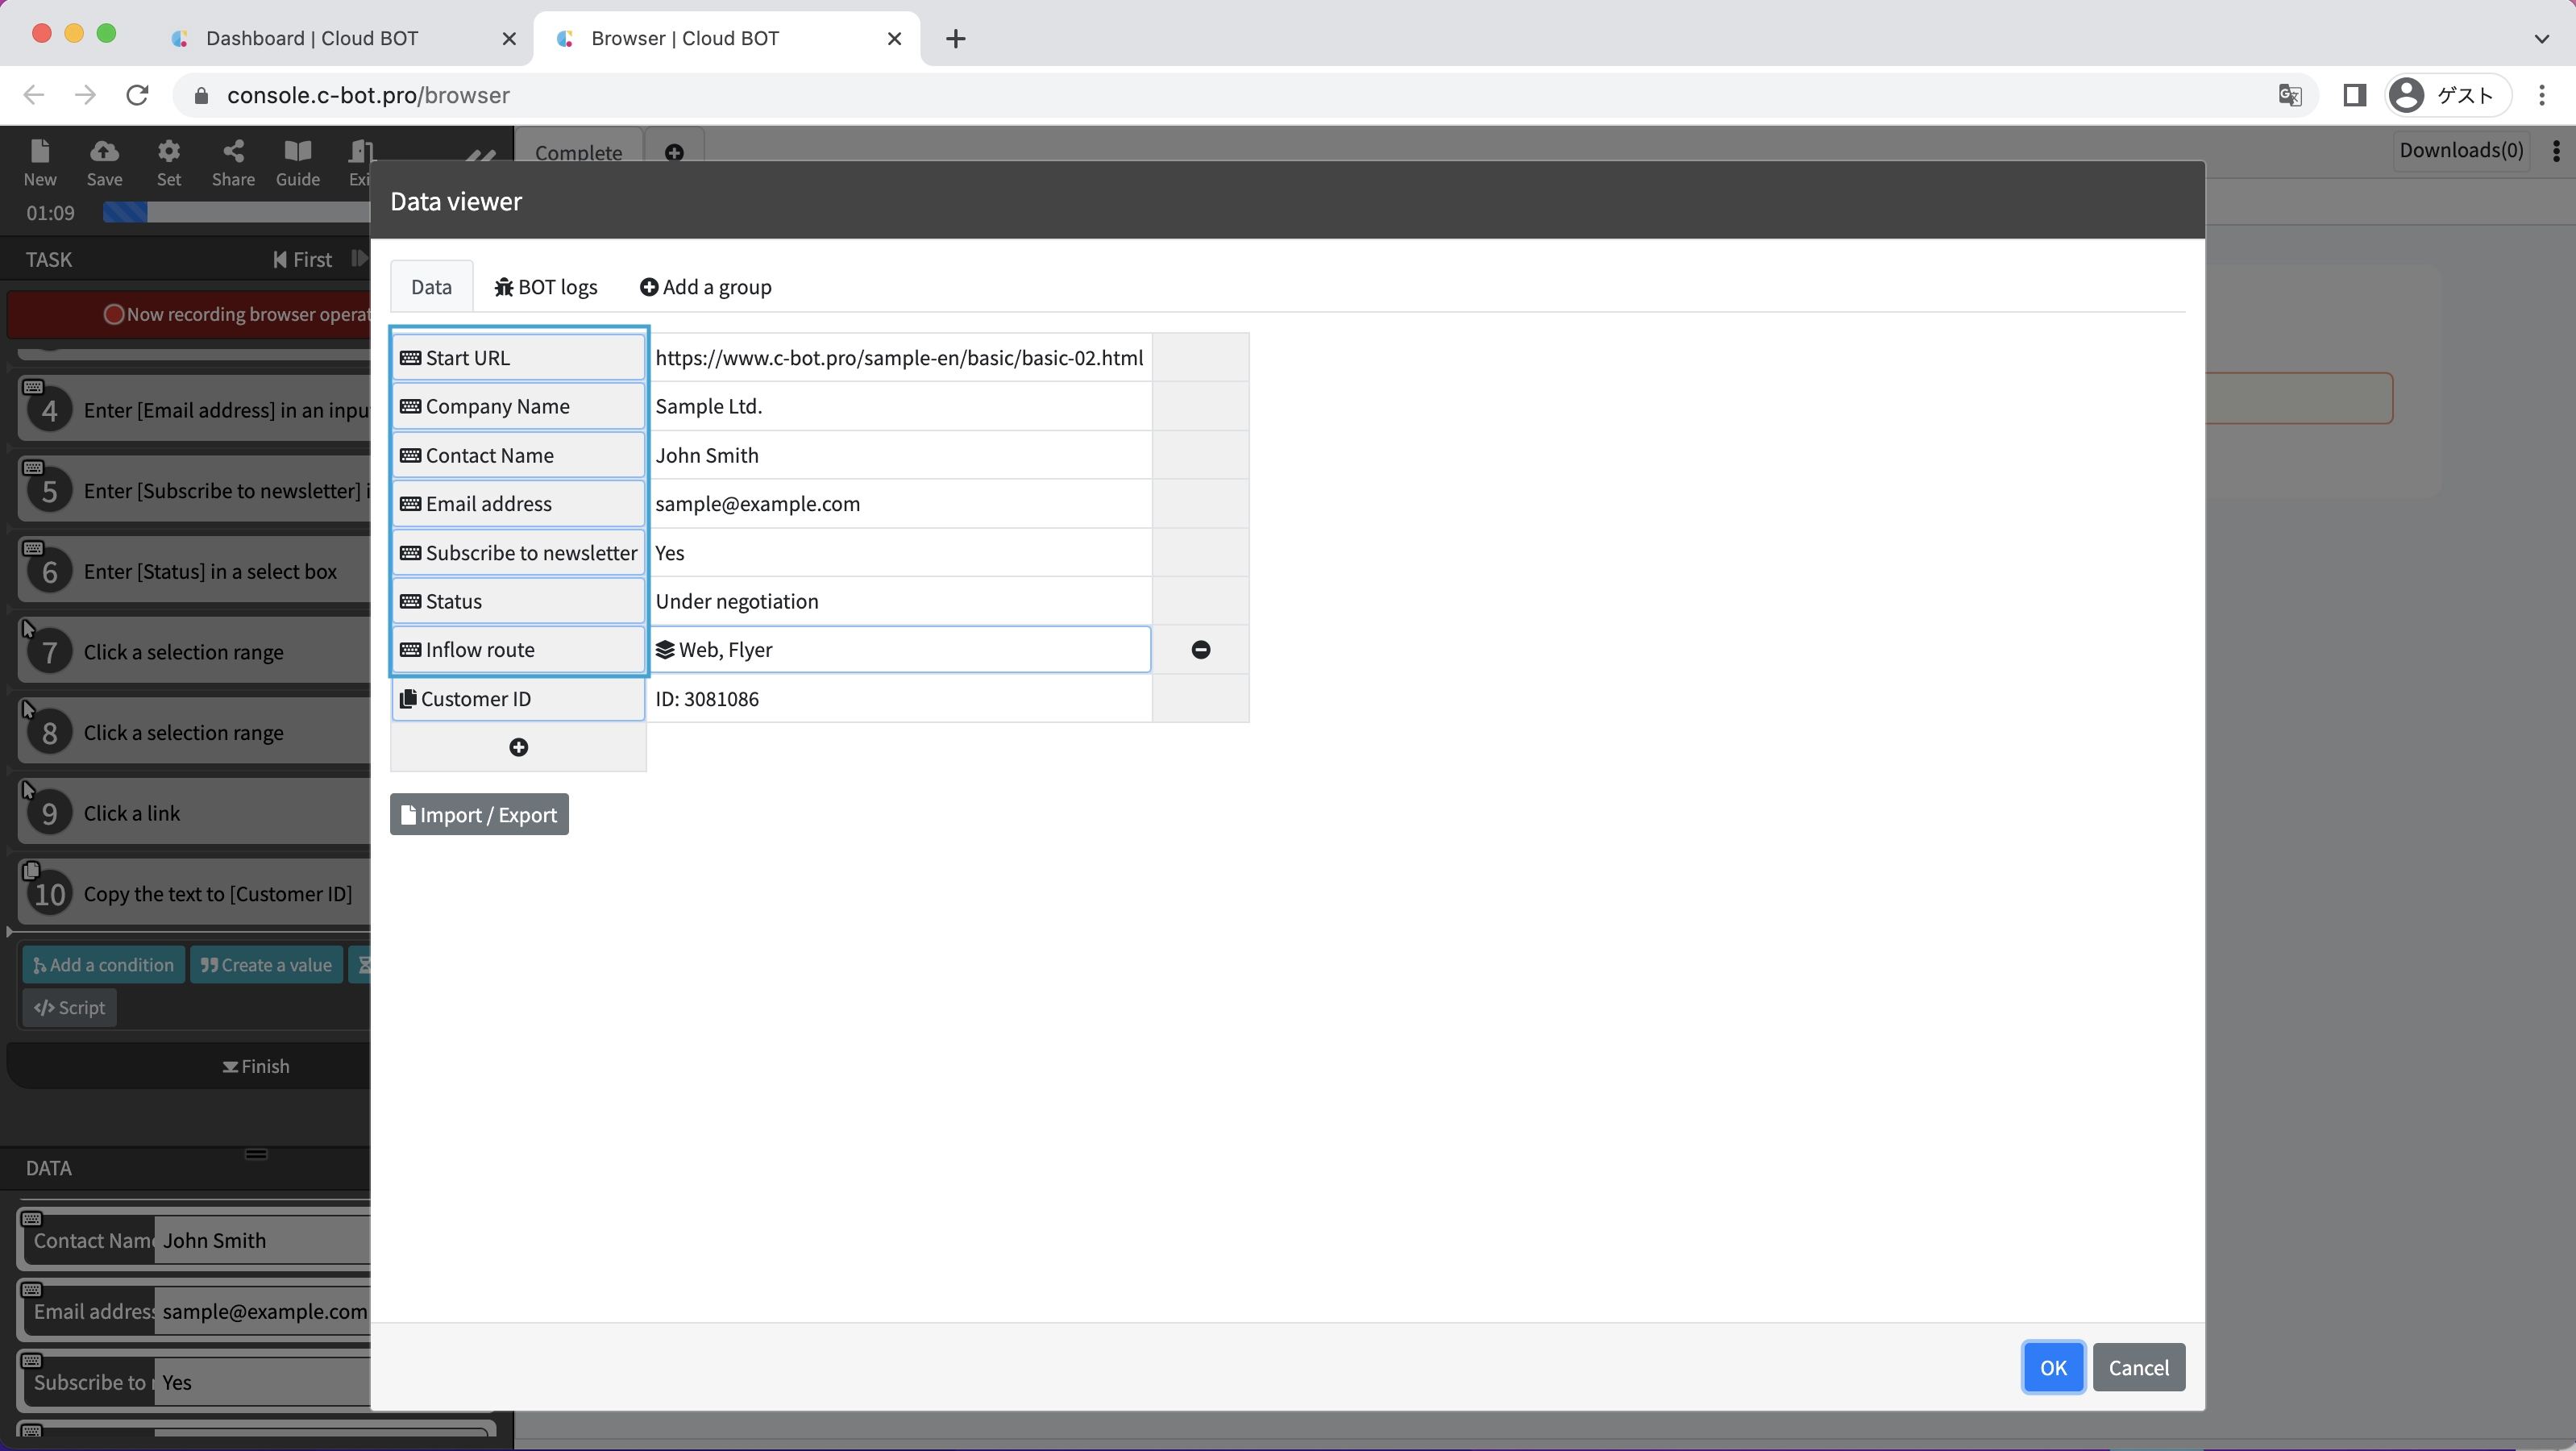Image resolution: width=2576 pixels, height=1451 pixels.
Task: Add new data row with plus icon
Action: (518, 748)
